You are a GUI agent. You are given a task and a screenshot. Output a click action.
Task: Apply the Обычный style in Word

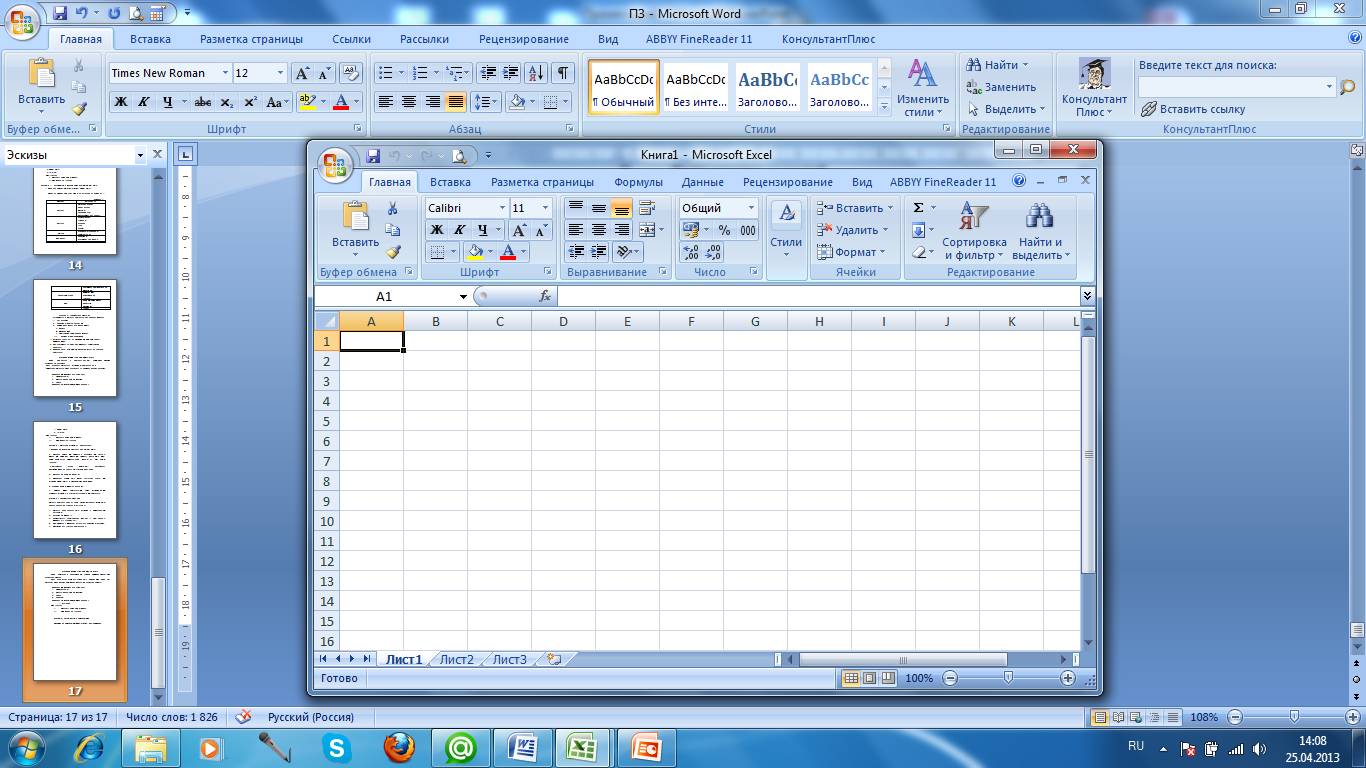point(624,88)
